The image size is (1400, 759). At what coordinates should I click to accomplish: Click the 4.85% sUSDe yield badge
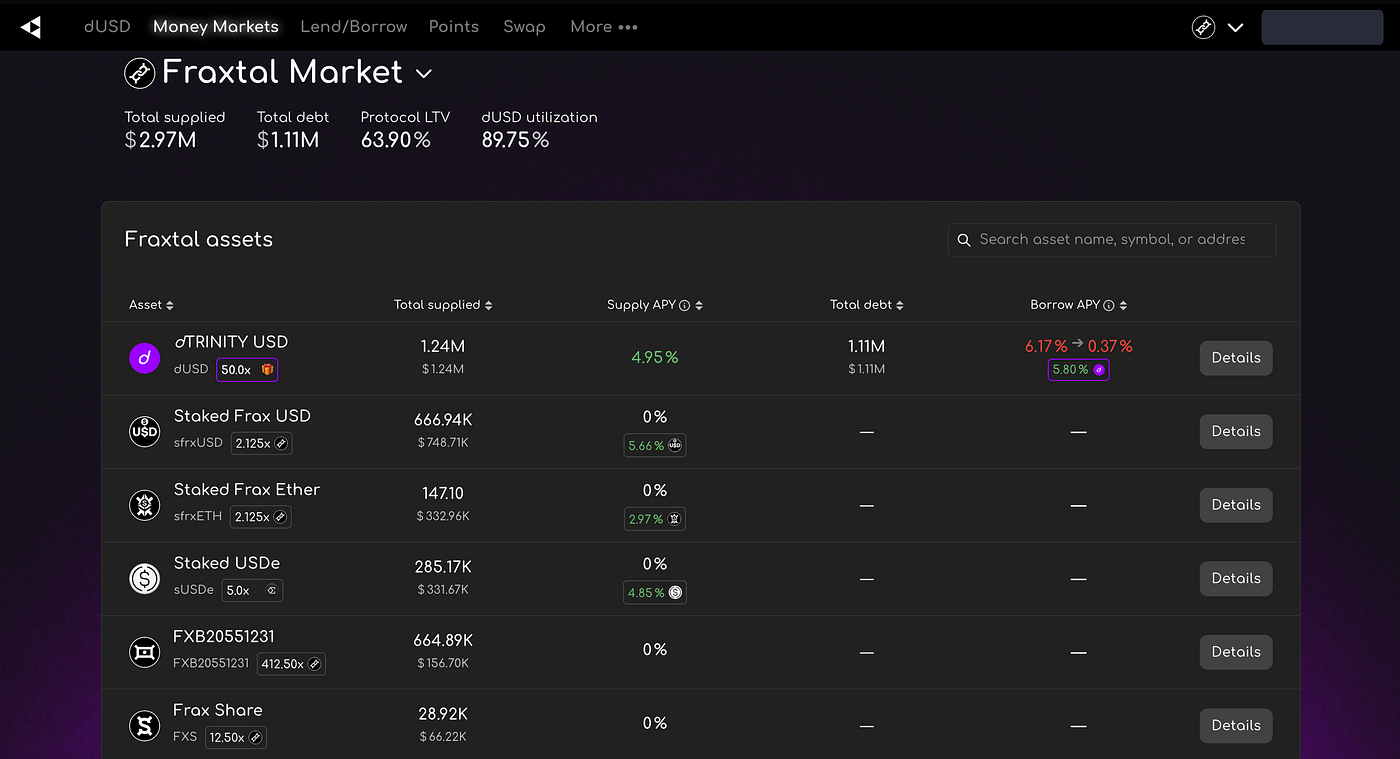point(655,593)
